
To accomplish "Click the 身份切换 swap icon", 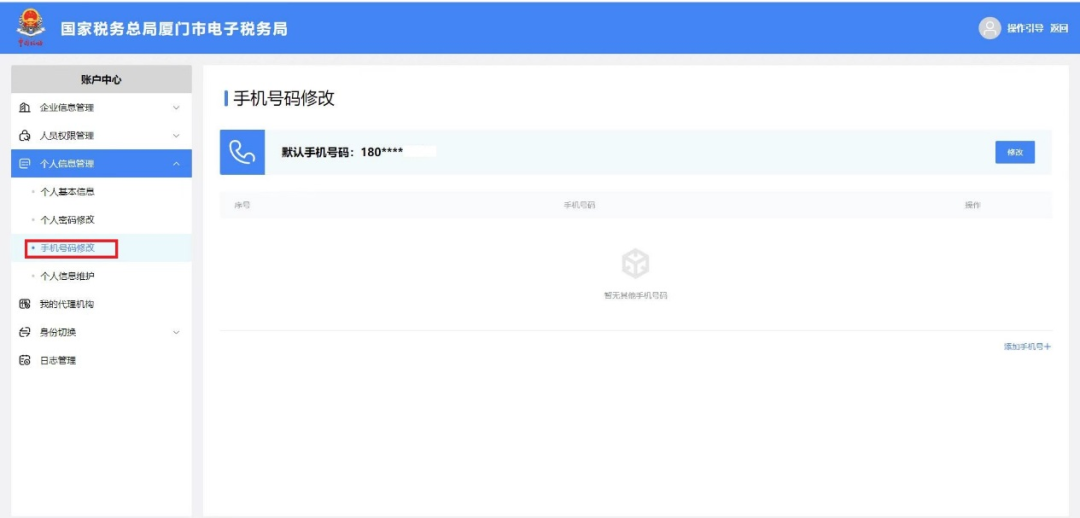I will click(25, 333).
